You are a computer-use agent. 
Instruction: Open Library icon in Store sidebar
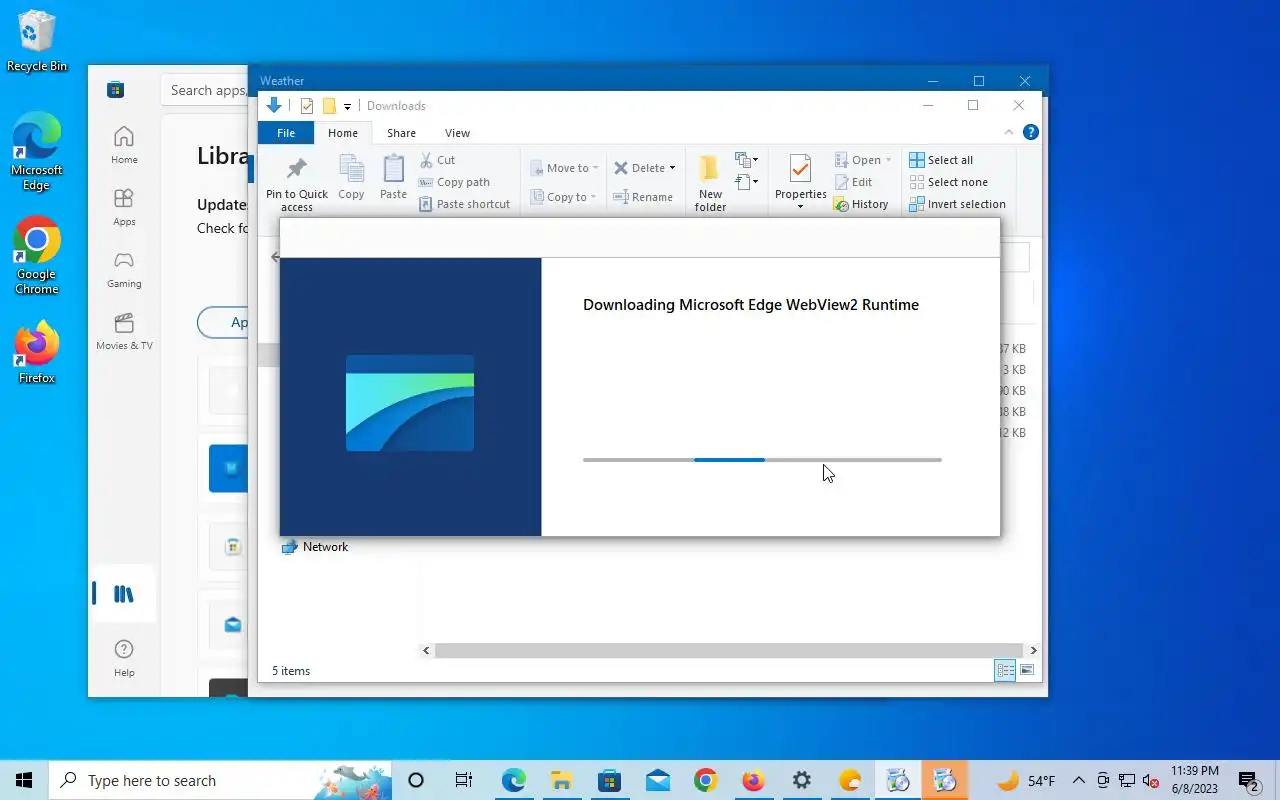[x=124, y=594]
